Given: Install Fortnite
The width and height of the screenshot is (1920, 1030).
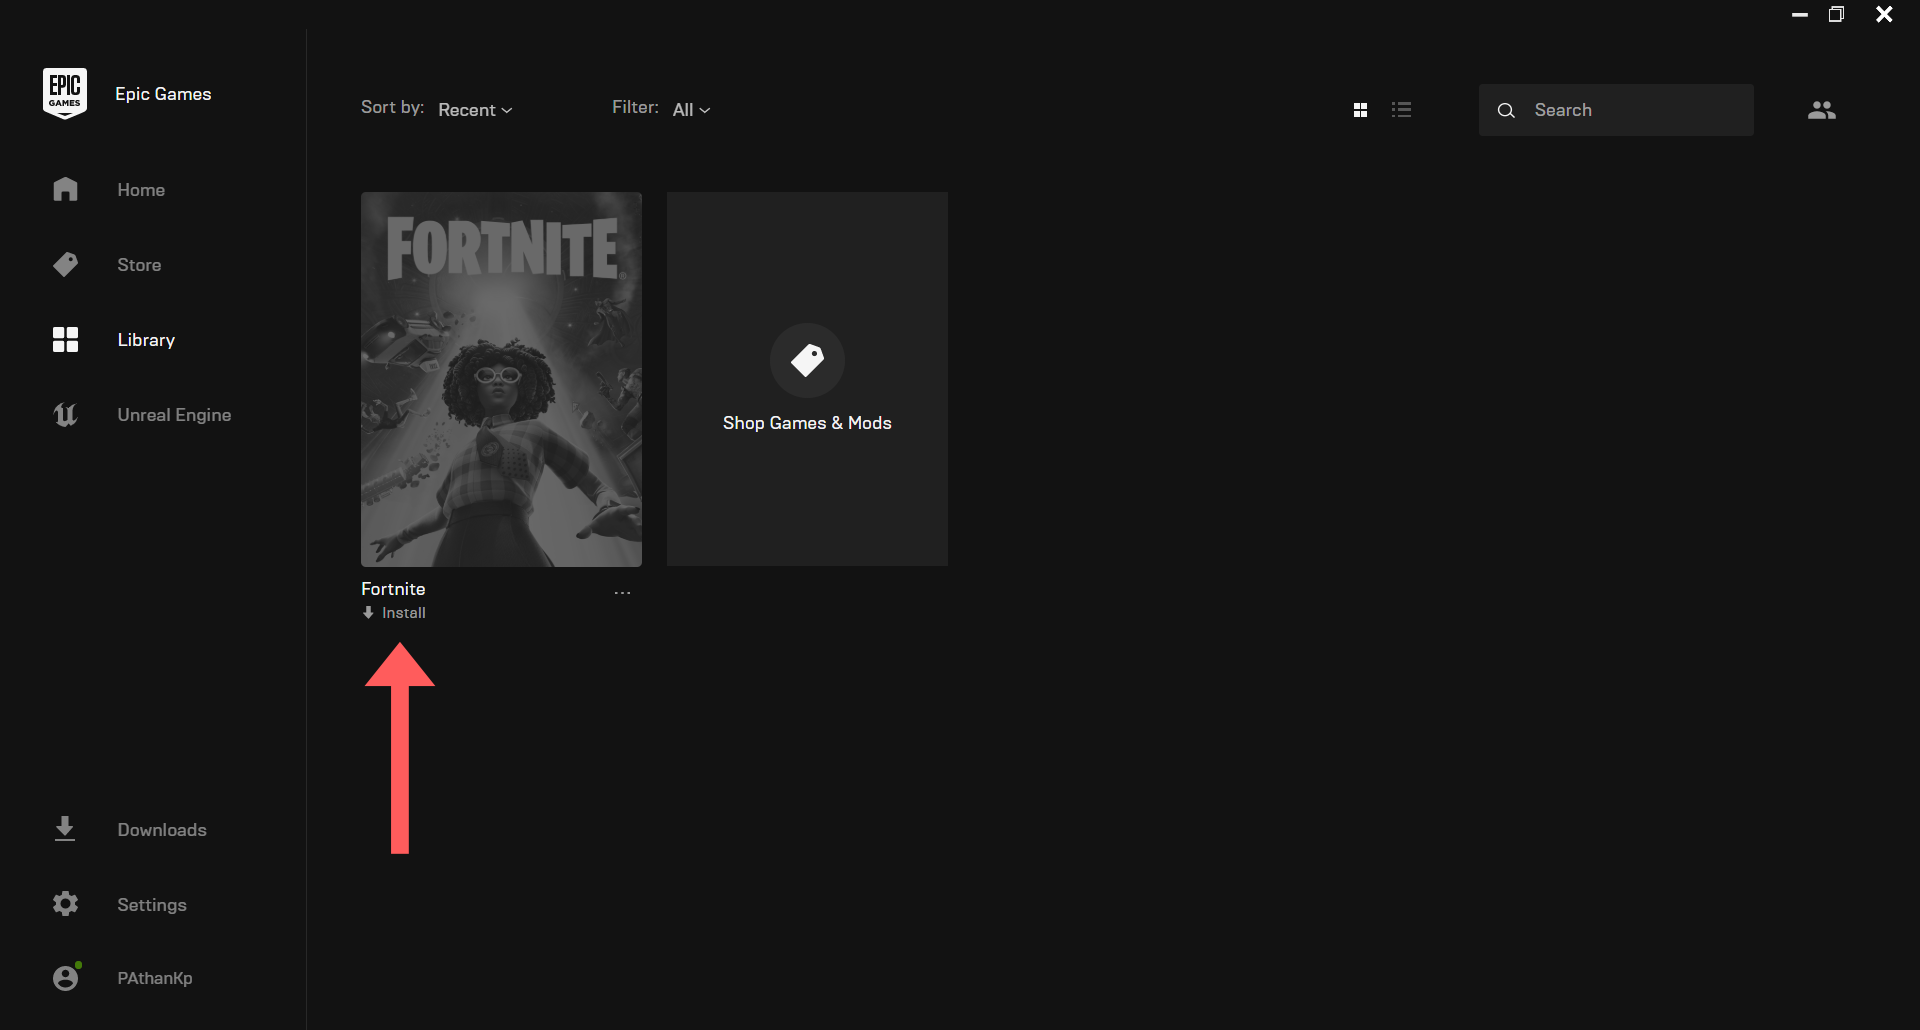Looking at the screenshot, I should [402, 612].
